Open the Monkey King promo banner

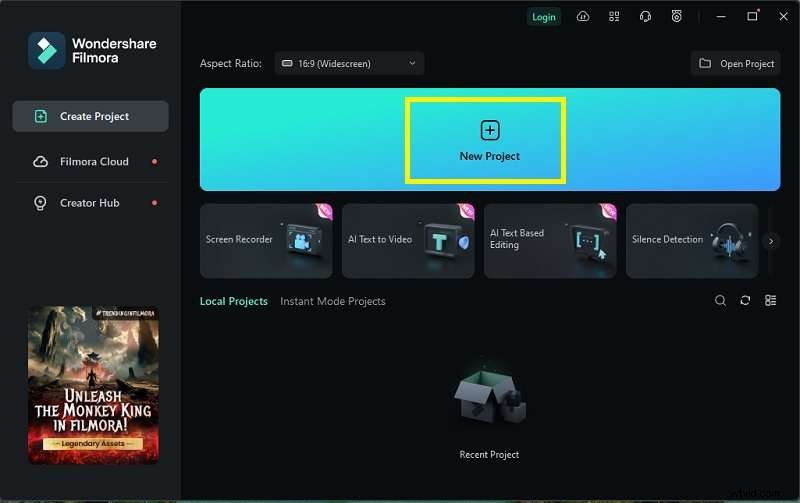pyautogui.click(x=93, y=385)
